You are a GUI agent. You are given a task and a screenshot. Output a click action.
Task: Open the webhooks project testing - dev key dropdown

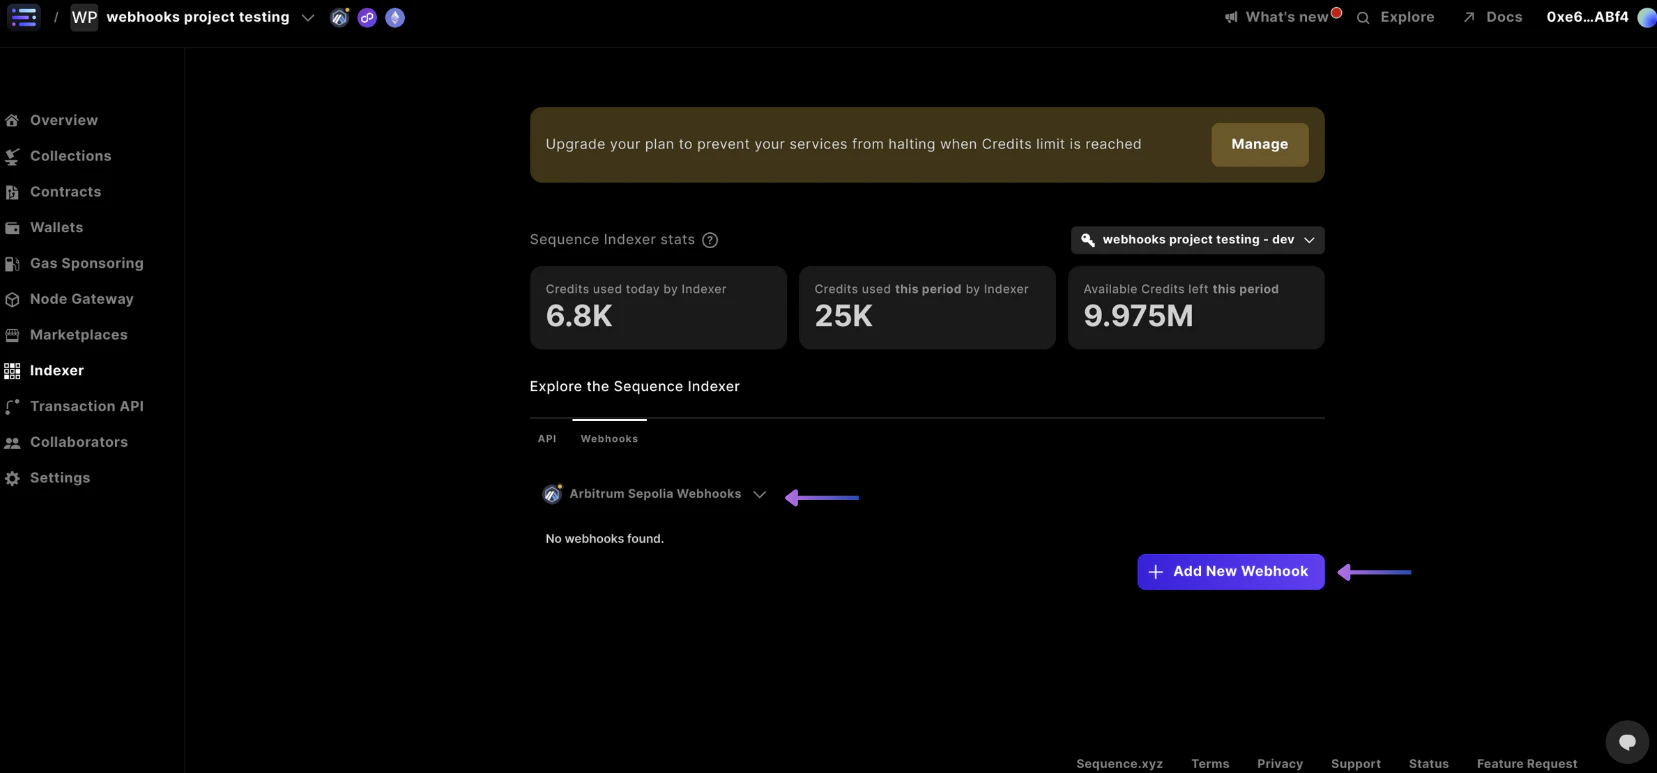(x=1197, y=240)
